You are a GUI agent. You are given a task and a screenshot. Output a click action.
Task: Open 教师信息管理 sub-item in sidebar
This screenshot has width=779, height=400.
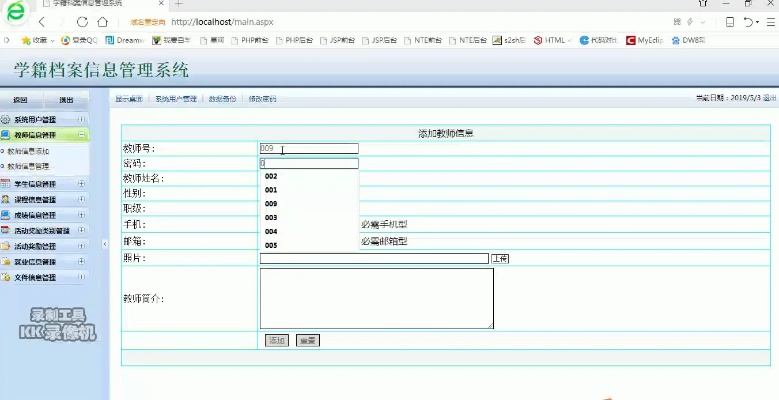click(x=28, y=166)
